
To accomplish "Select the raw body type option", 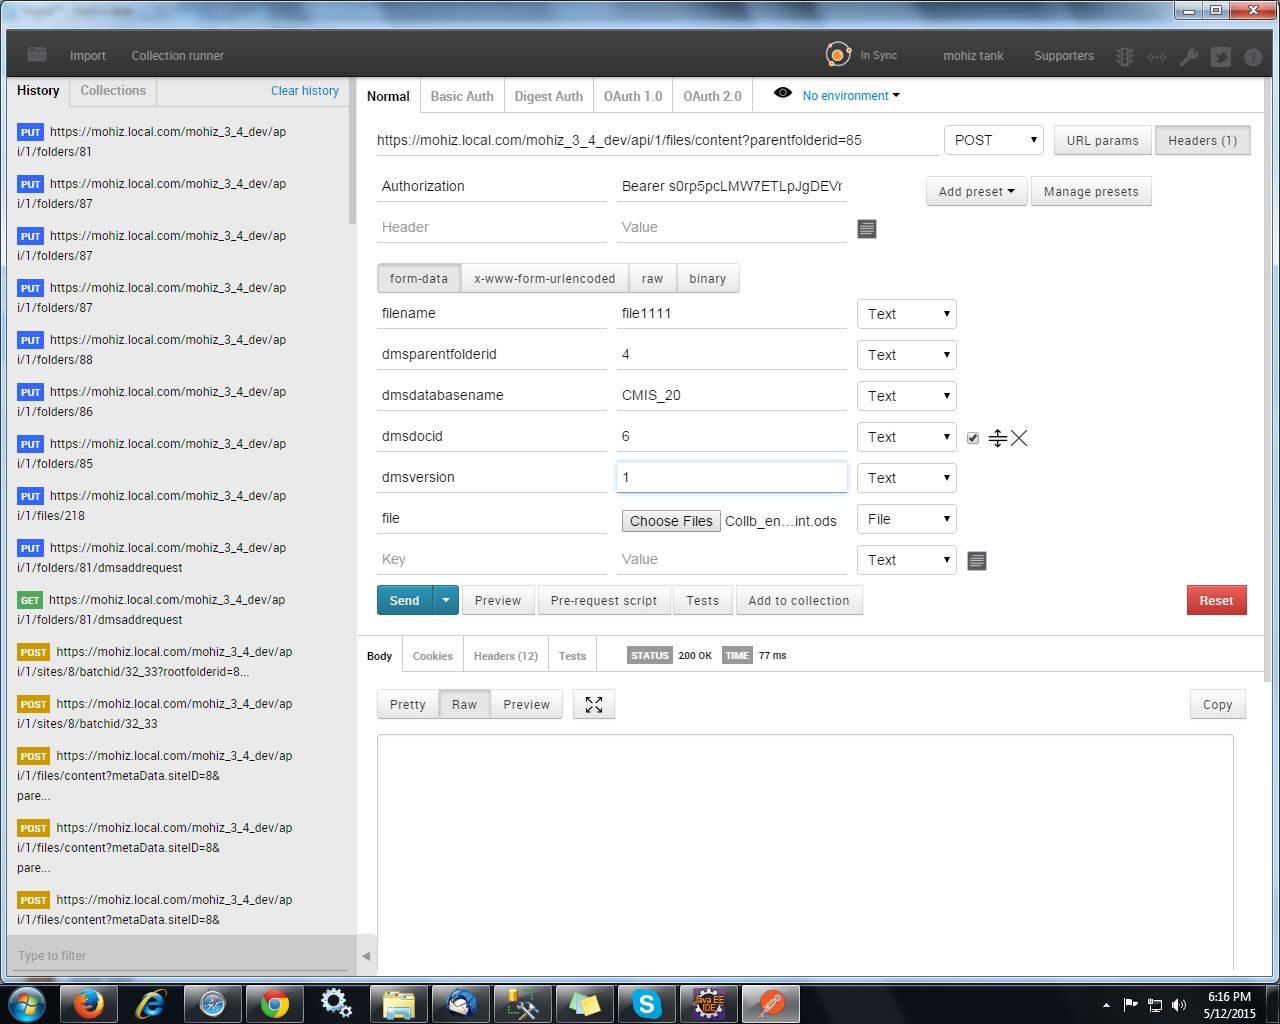I will (652, 279).
